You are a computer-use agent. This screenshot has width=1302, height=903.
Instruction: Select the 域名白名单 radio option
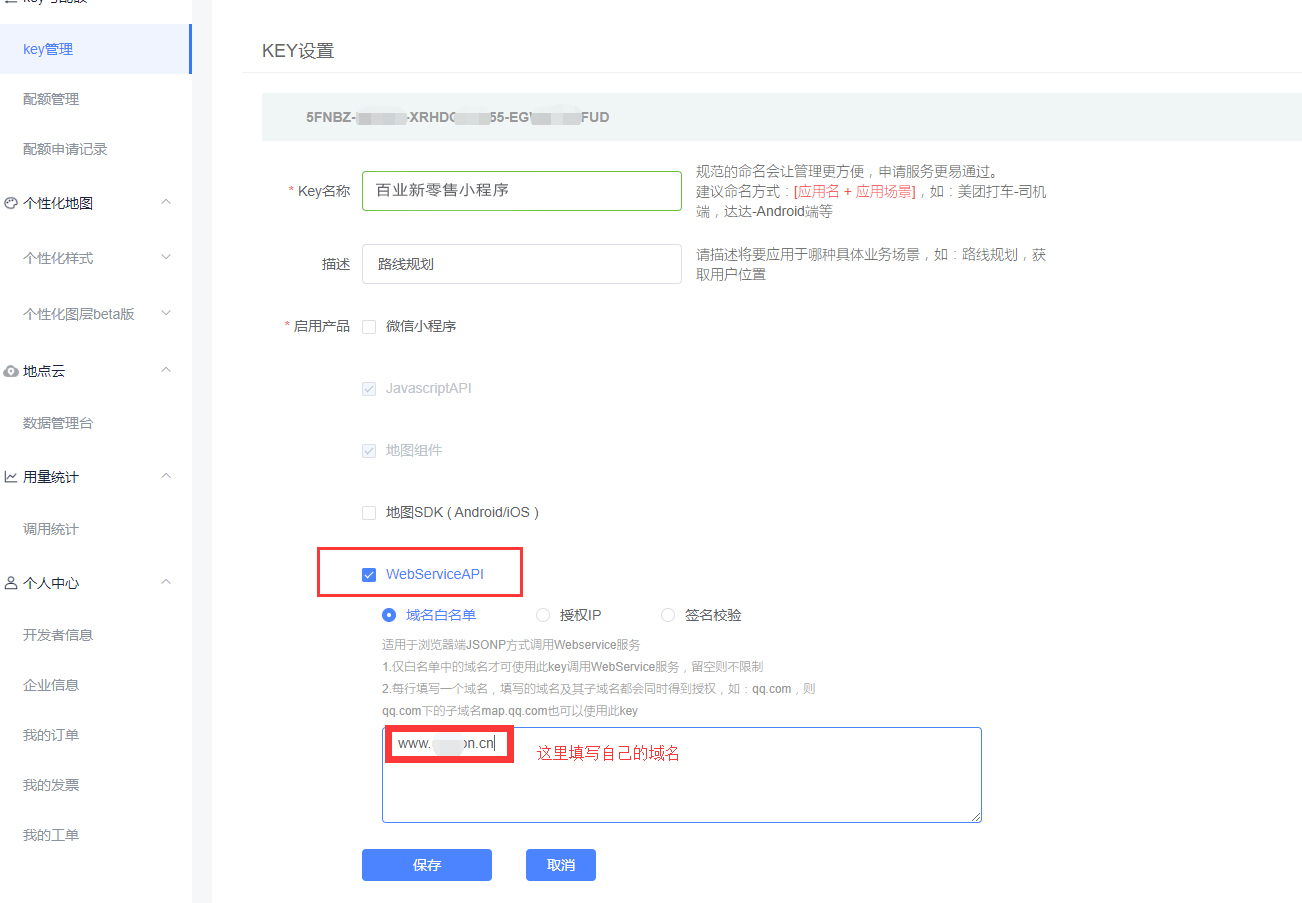pyautogui.click(x=389, y=615)
